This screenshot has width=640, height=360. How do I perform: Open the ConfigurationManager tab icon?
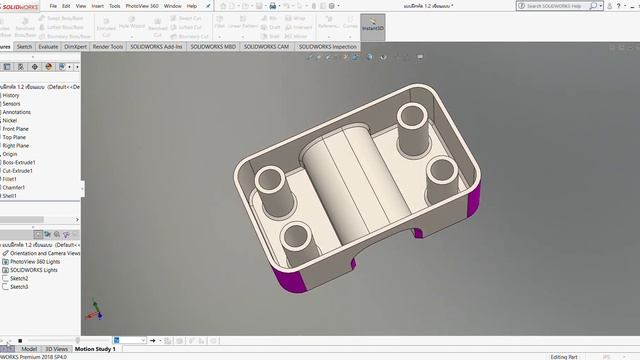coord(20,67)
